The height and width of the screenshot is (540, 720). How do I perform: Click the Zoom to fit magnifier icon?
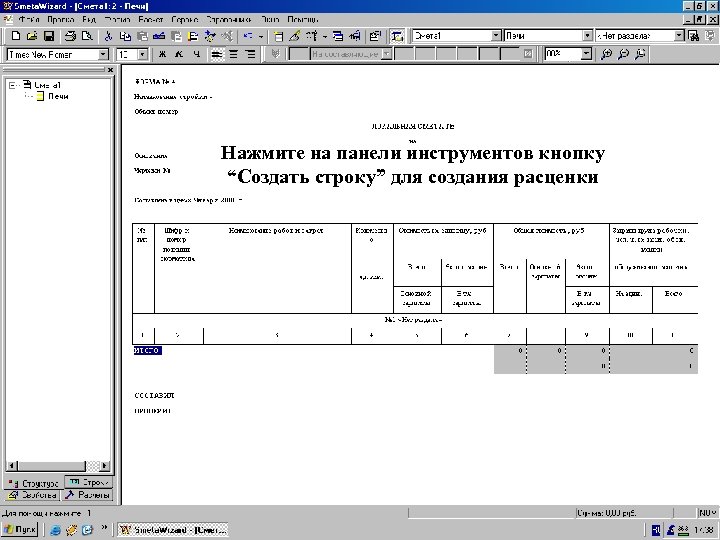click(x=640, y=54)
